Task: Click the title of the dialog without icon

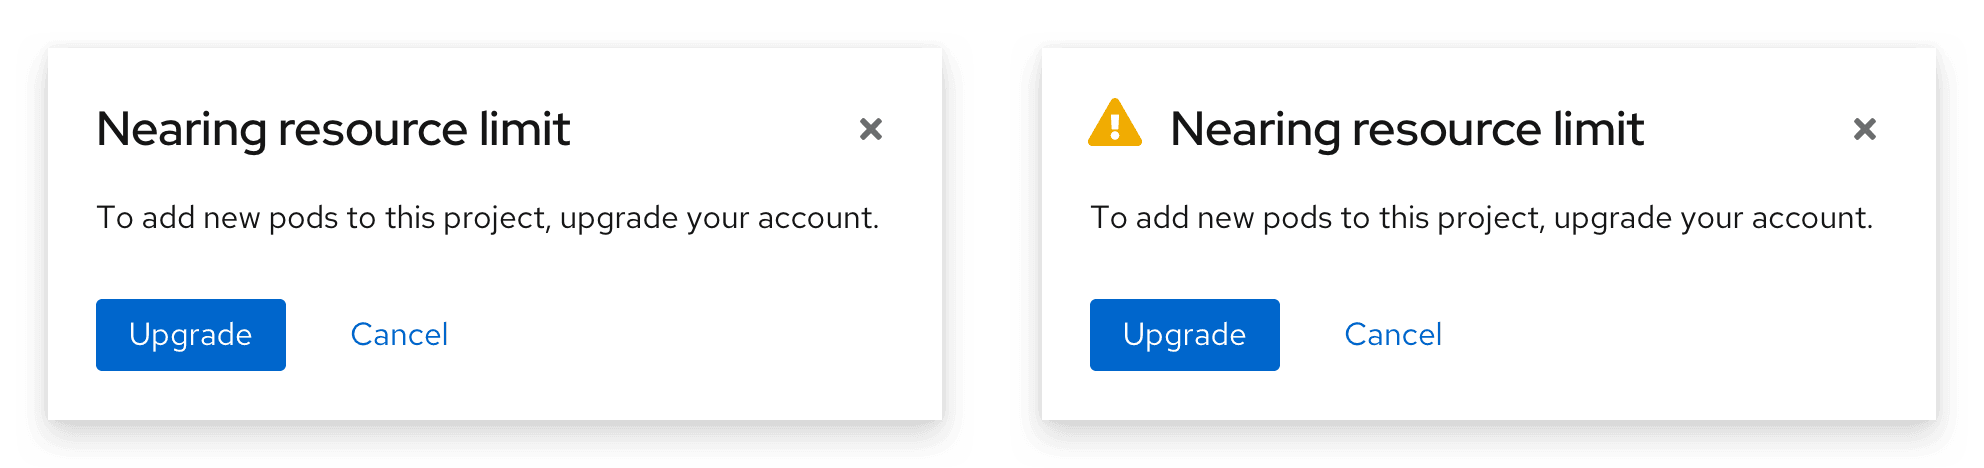Action: click(333, 129)
